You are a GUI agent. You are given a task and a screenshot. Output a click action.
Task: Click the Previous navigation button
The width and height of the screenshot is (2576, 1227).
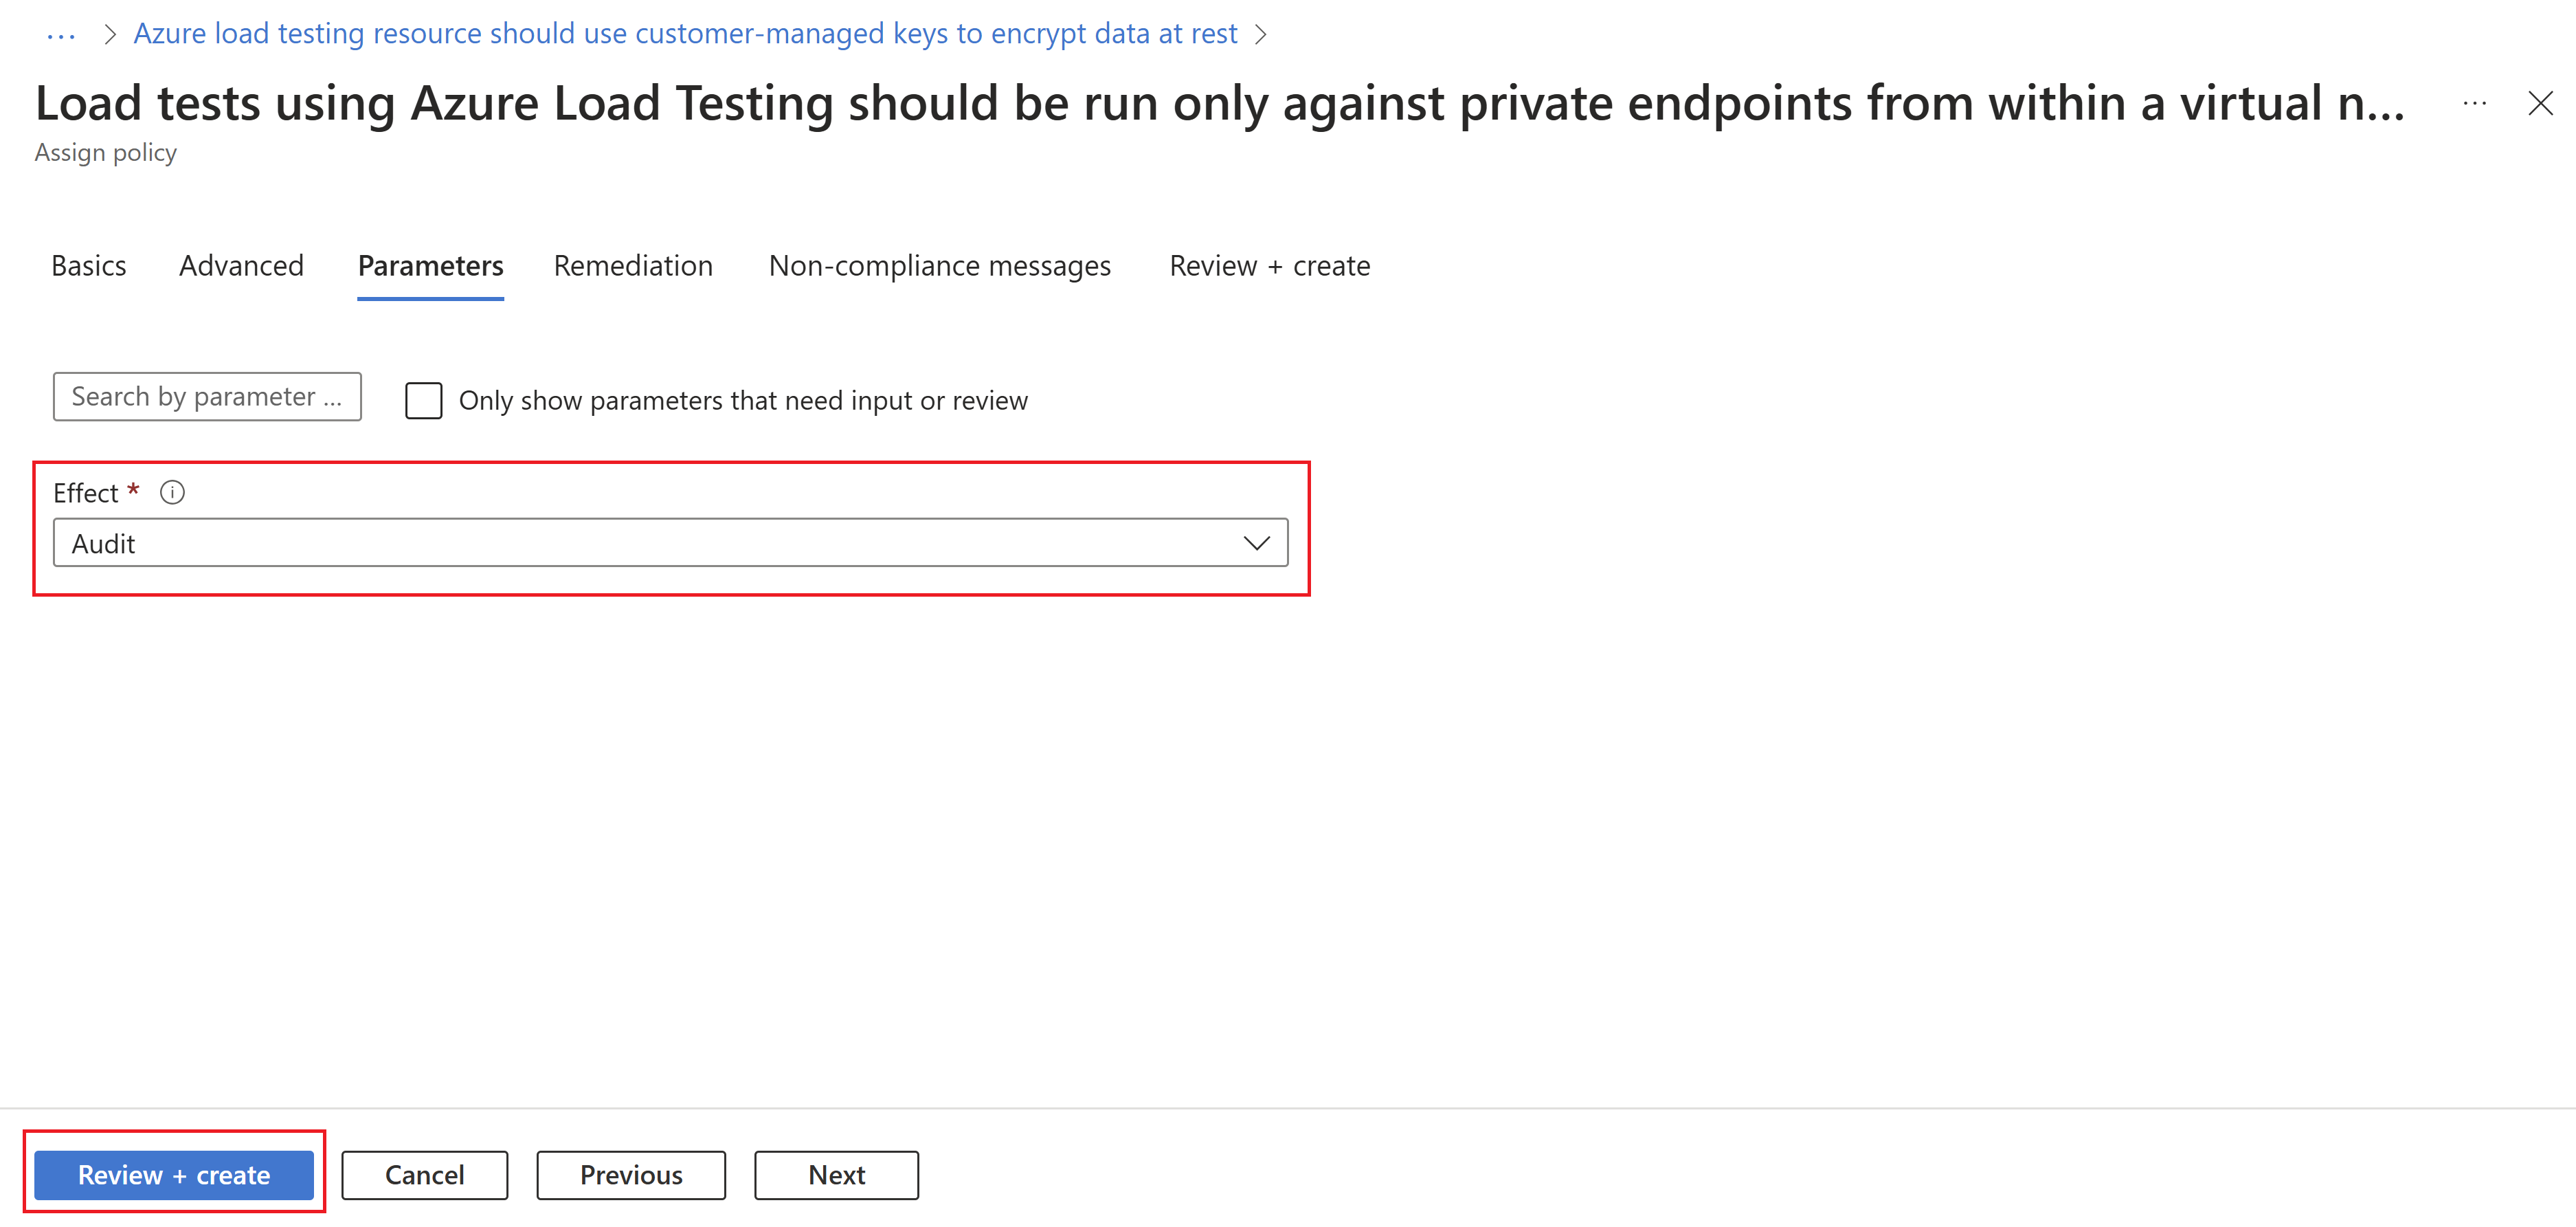click(629, 1175)
